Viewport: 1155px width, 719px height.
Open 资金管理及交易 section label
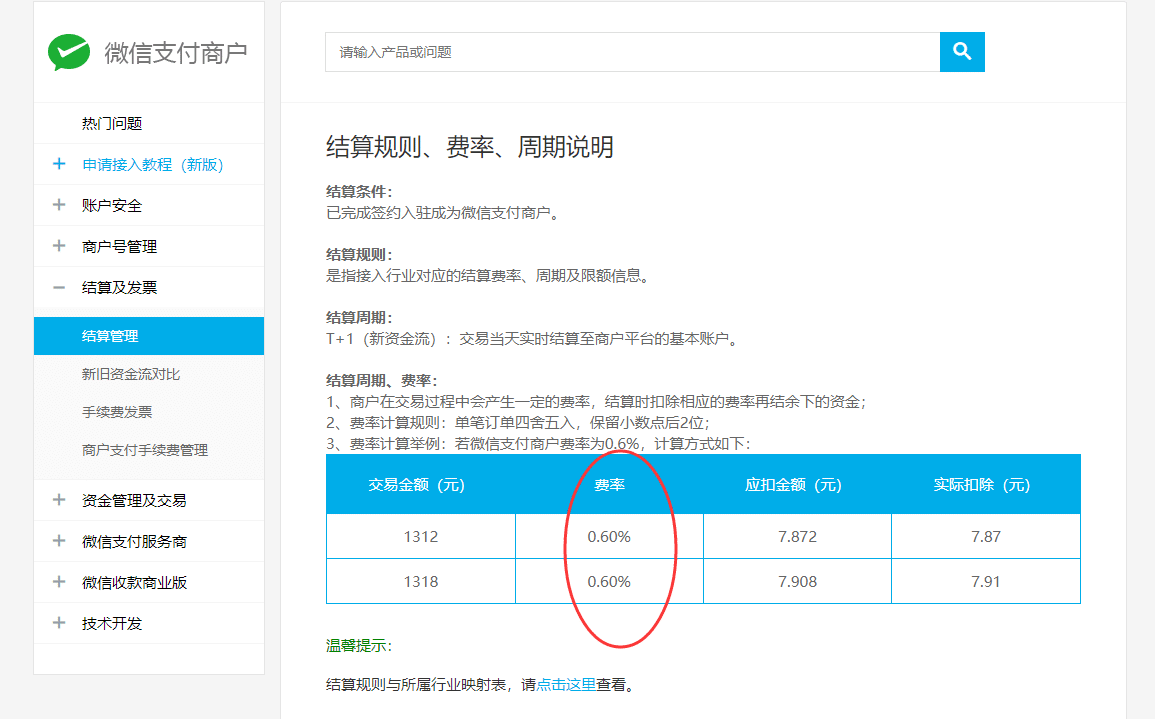(134, 501)
